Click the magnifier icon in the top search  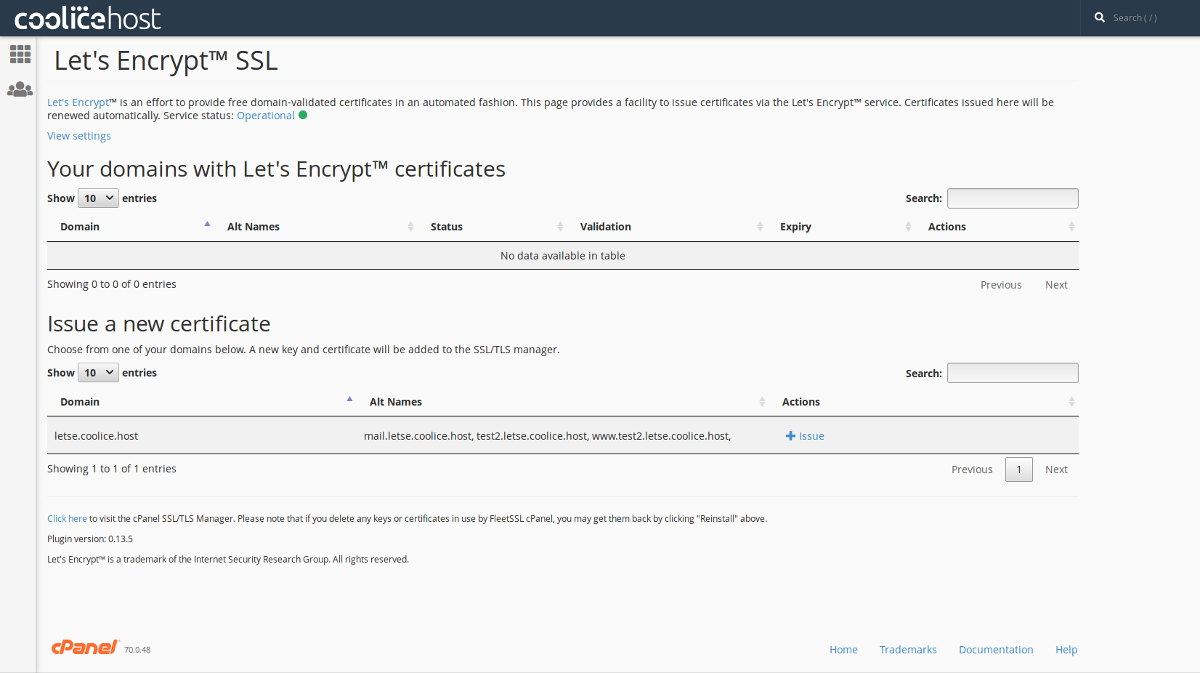[x=1100, y=18]
